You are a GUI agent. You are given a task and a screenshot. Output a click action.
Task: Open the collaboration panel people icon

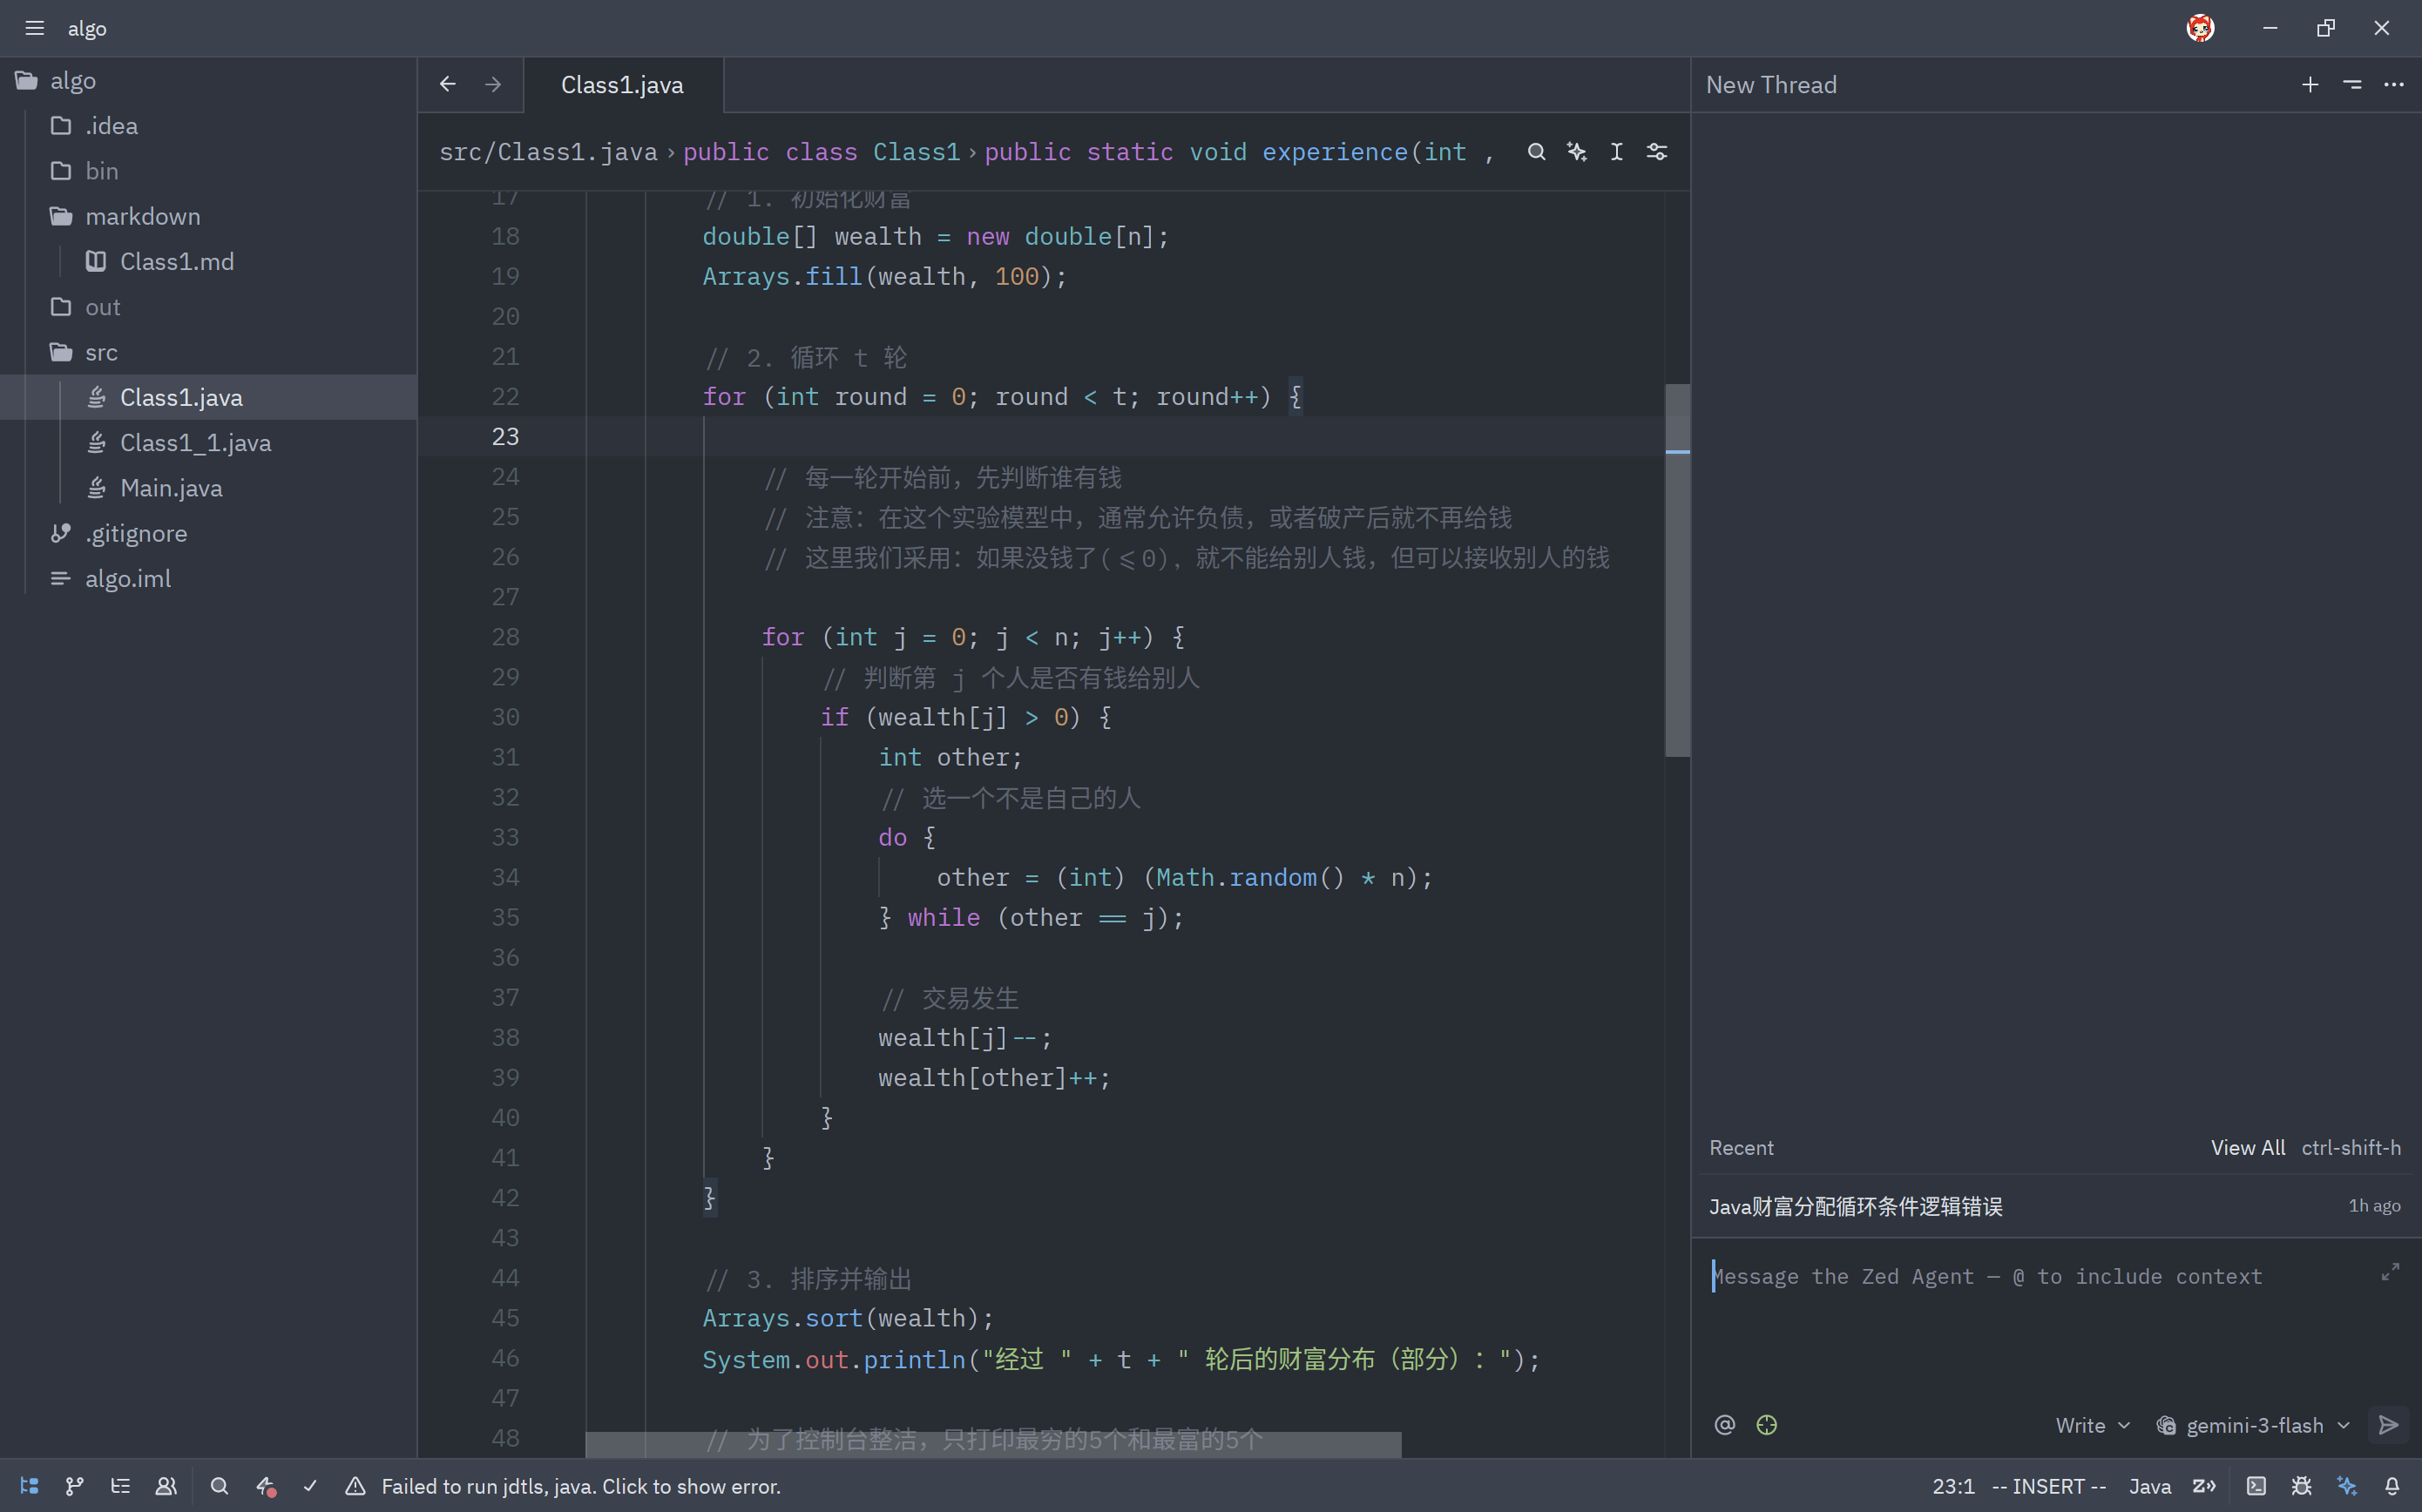(166, 1486)
